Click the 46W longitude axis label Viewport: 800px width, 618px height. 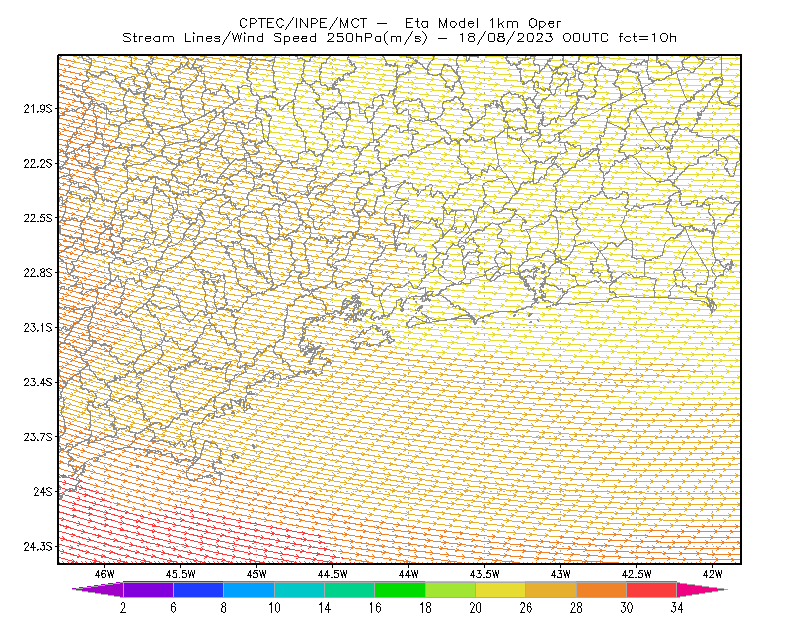[x=105, y=574]
